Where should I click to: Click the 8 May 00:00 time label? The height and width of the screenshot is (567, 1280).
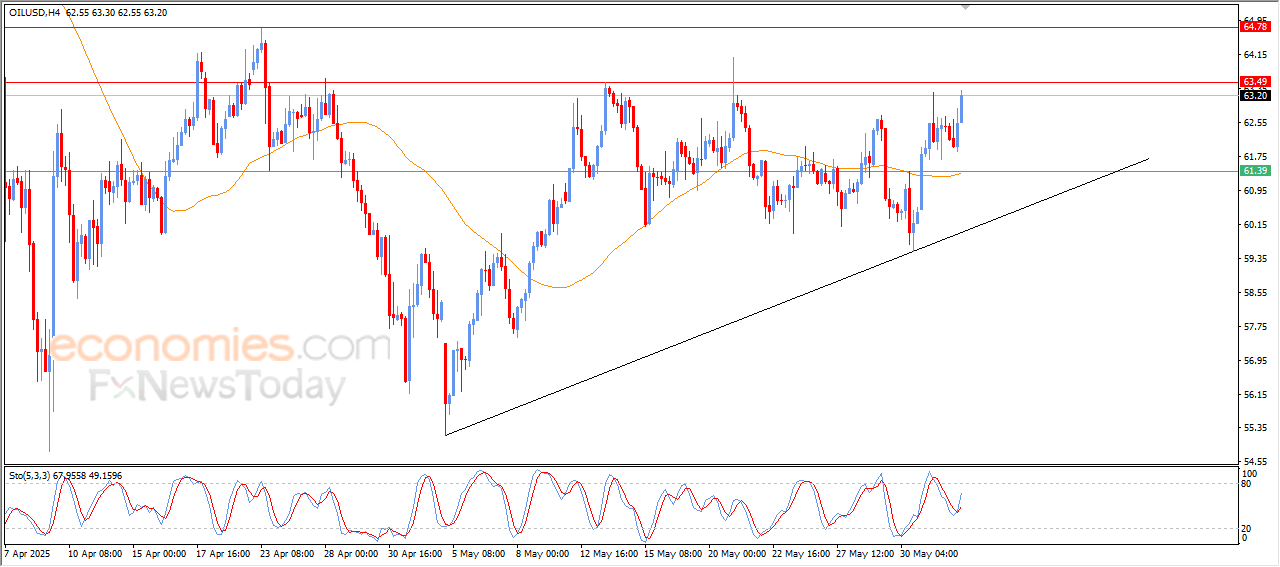tap(544, 552)
